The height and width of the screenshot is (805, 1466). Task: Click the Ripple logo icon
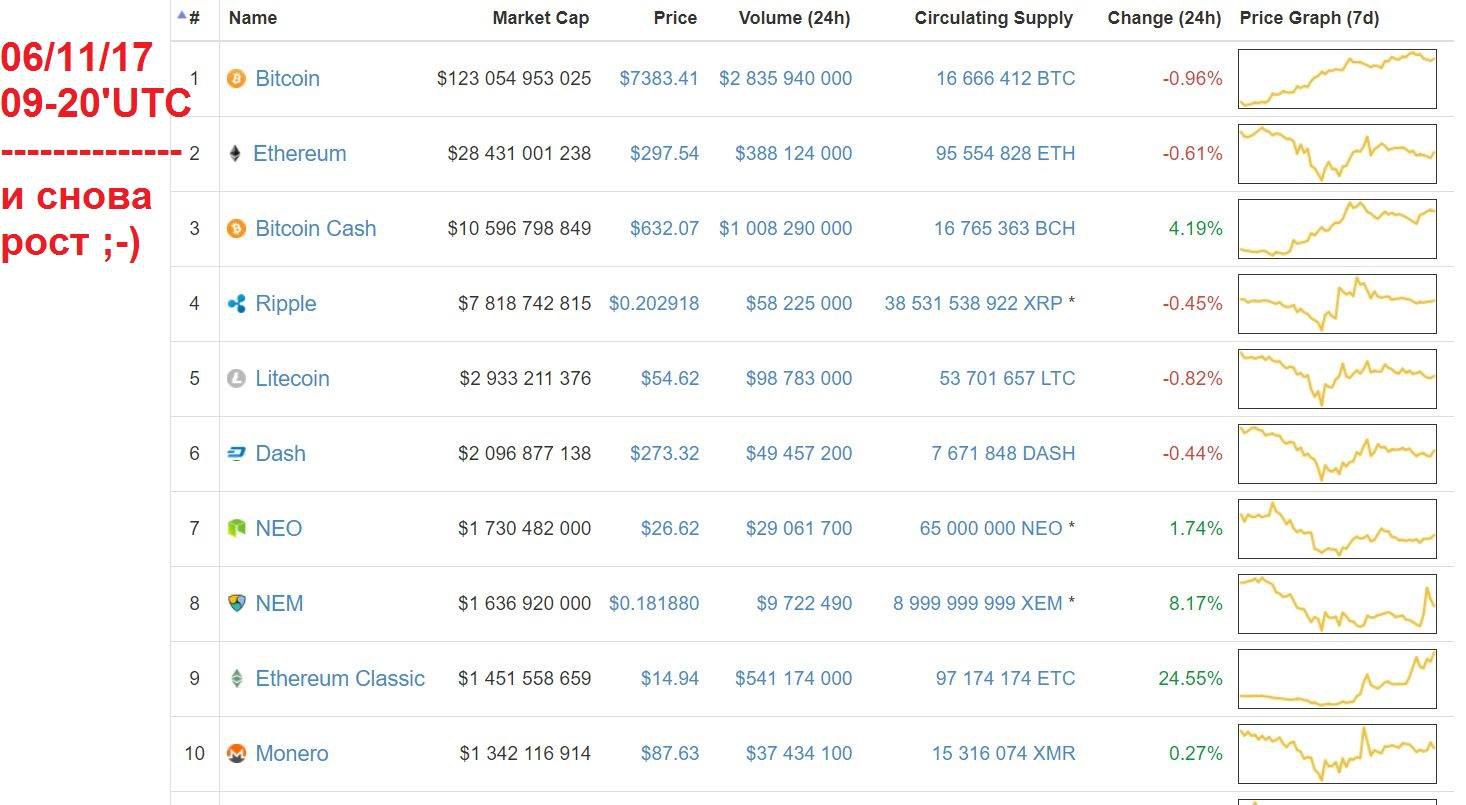coord(236,303)
